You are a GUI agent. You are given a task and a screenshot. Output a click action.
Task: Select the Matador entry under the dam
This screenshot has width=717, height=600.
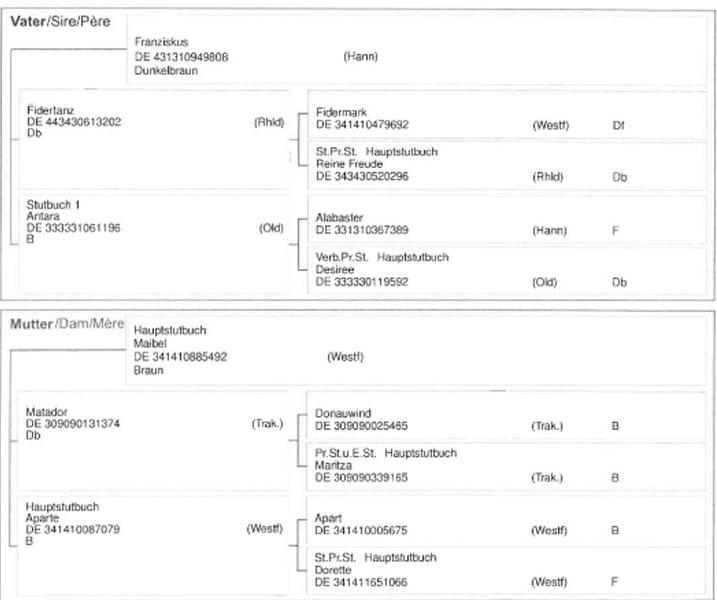coord(46,411)
